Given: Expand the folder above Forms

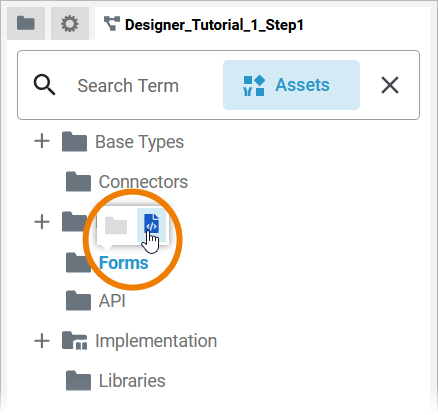Looking at the screenshot, I should pos(42,222).
